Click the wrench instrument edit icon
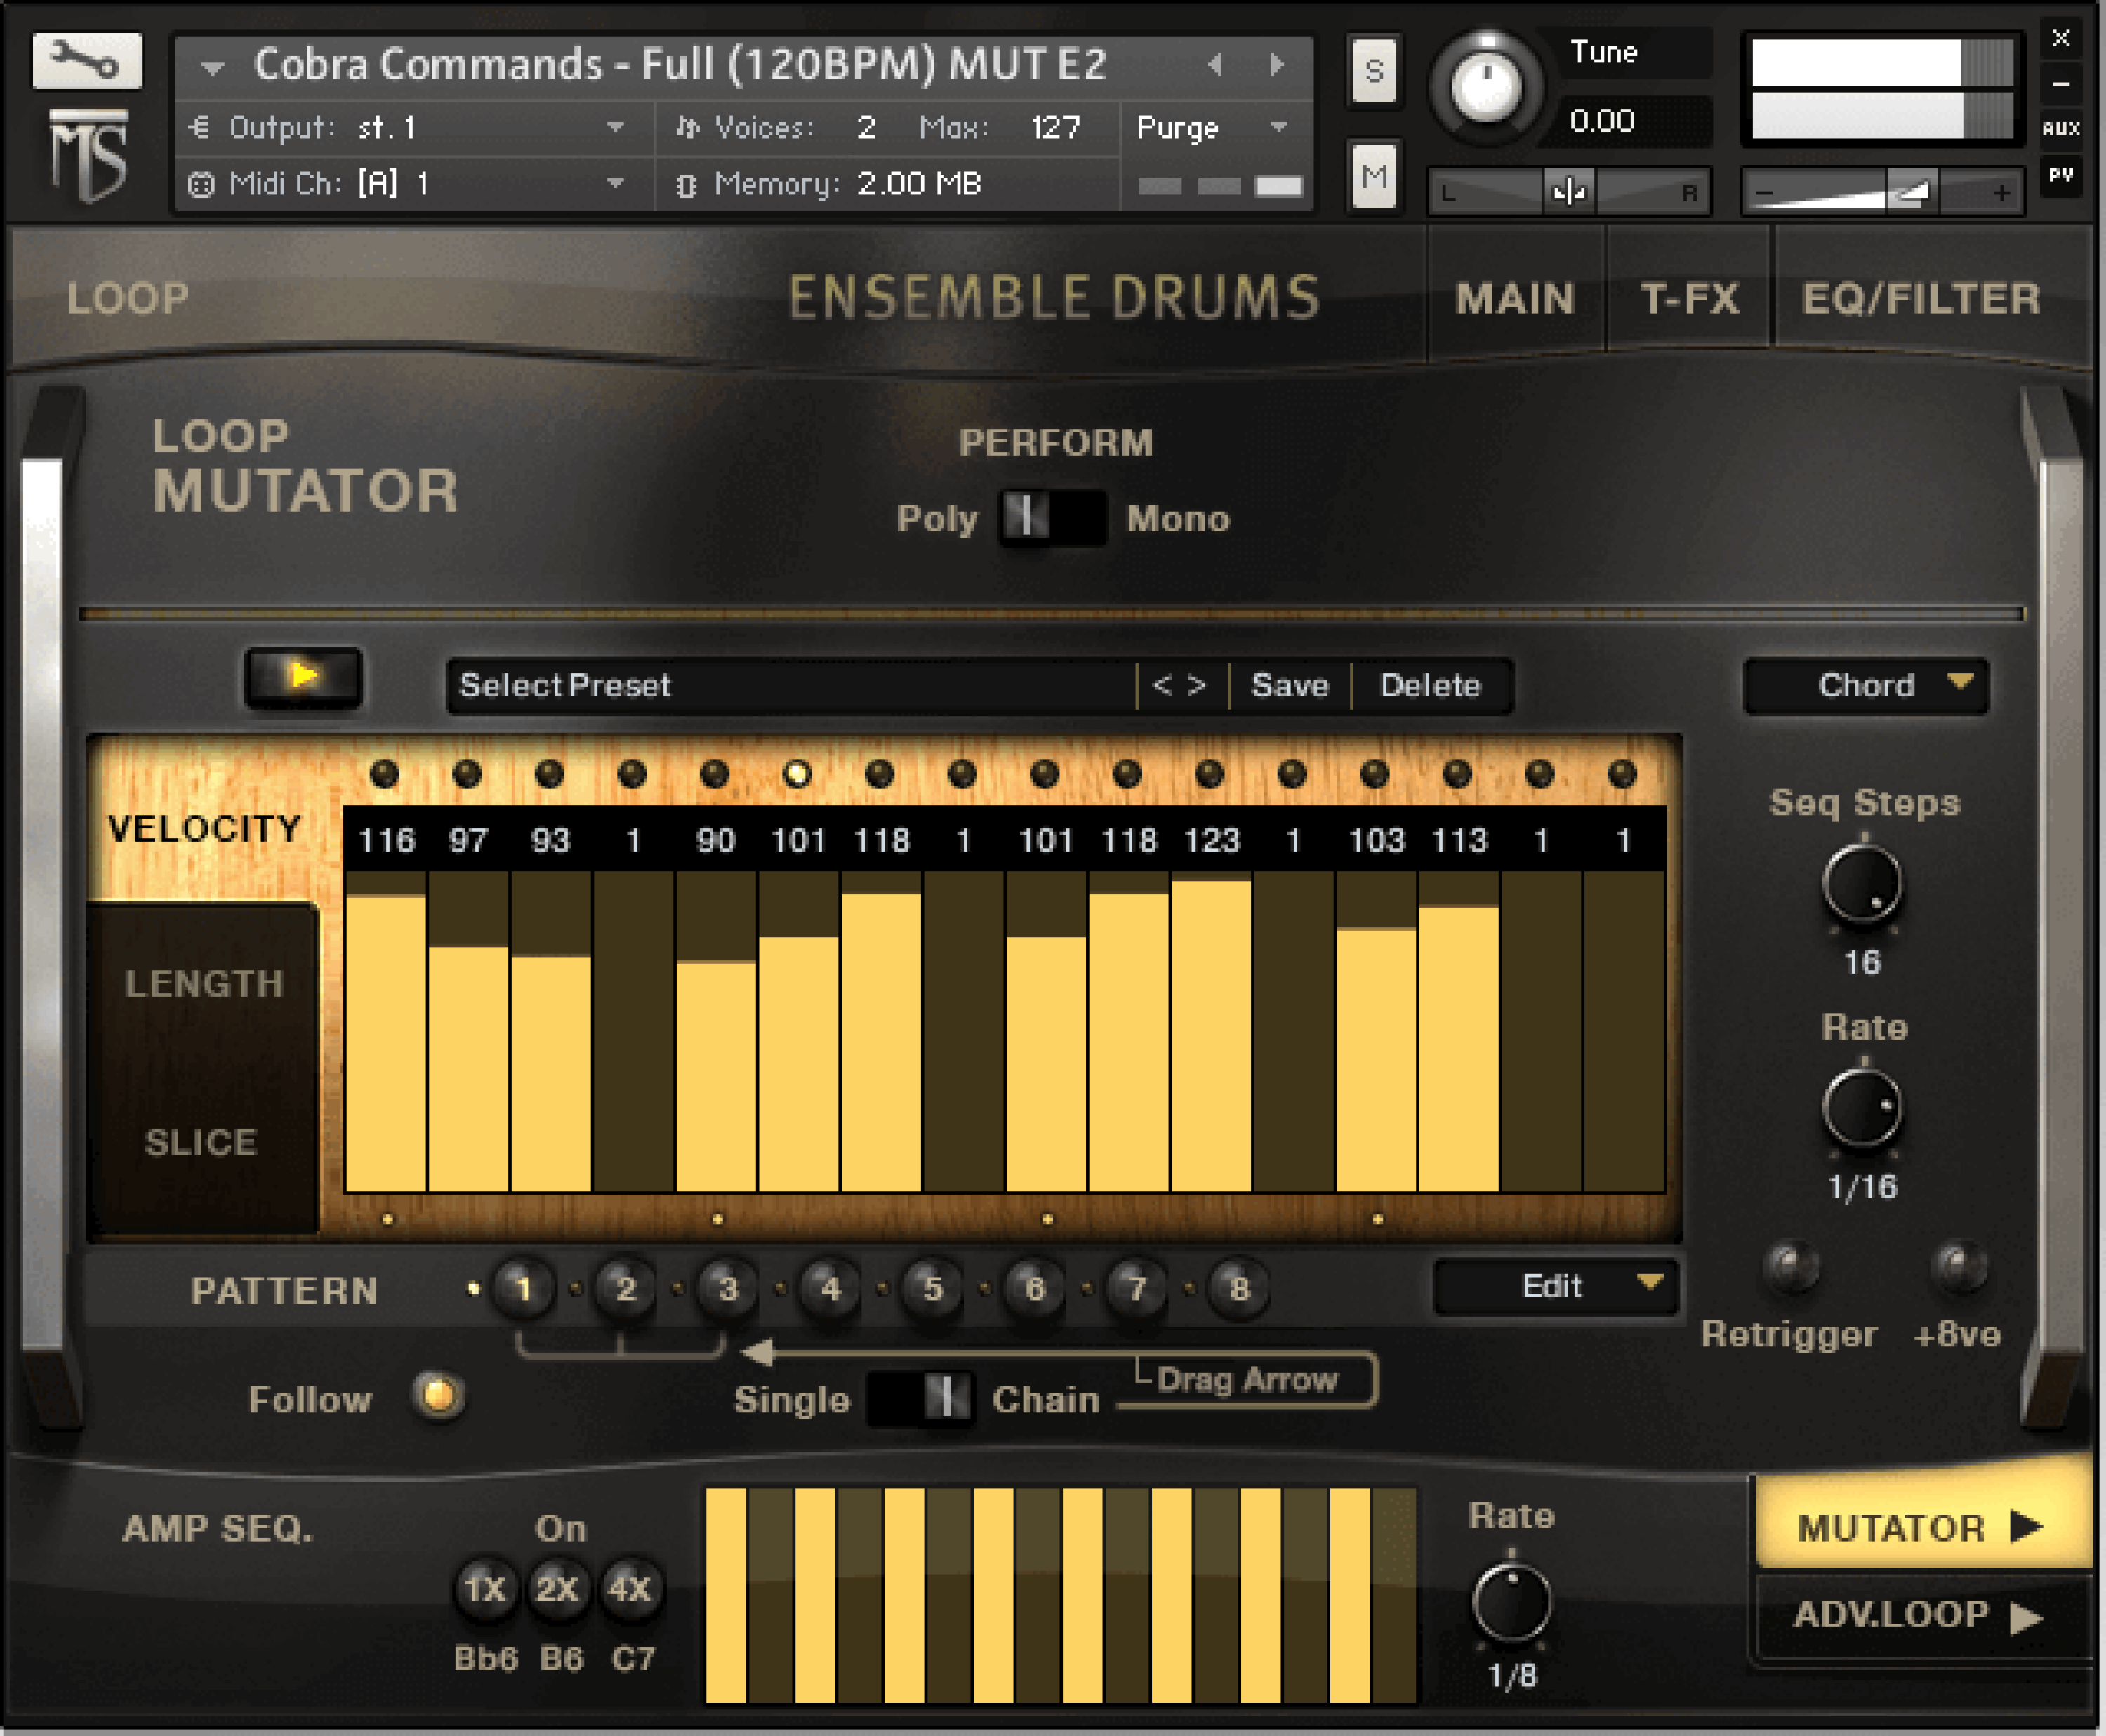Screen dimensions: 2106x1736 click(88, 62)
